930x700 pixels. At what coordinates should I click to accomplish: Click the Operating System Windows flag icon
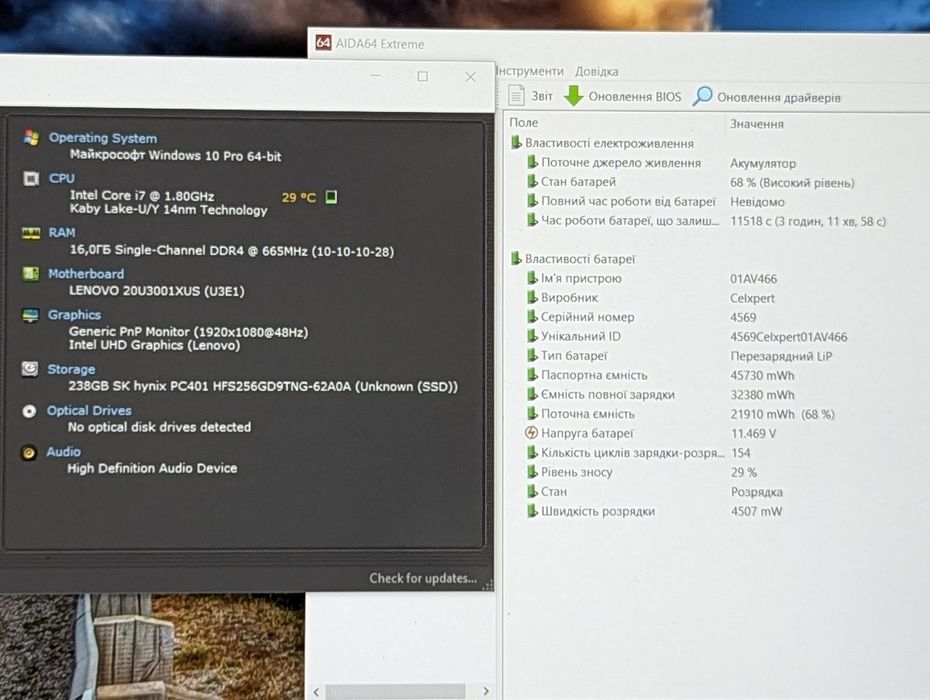[x=31, y=138]
